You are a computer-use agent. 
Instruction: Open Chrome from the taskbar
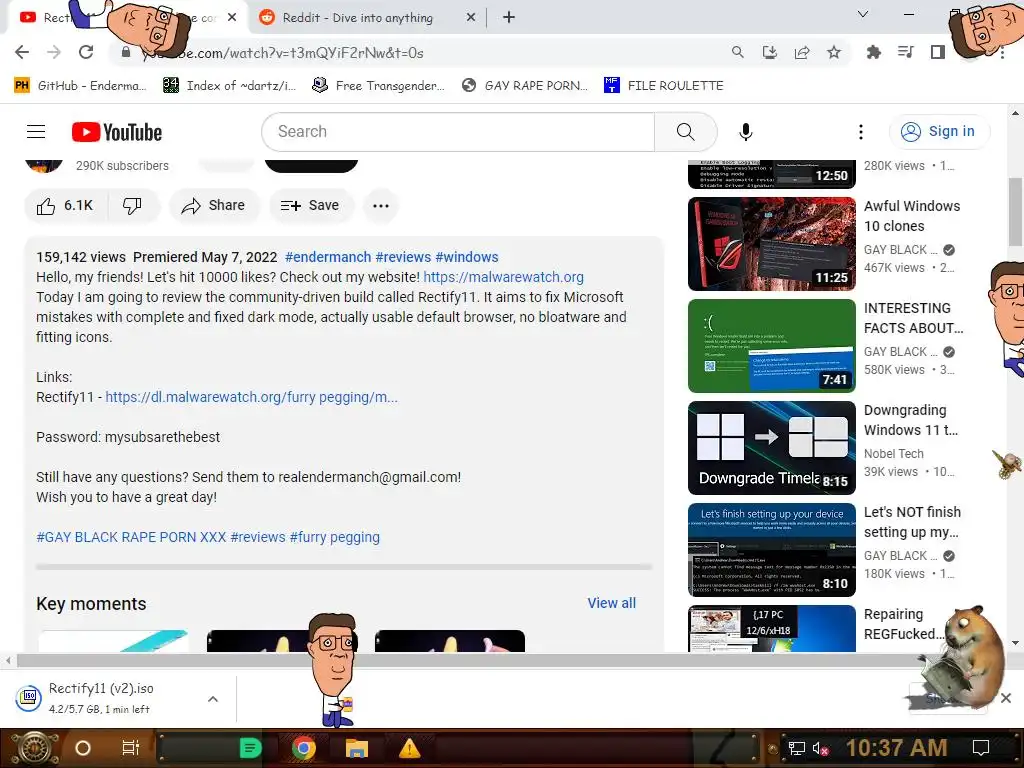[x=304, y=748]
